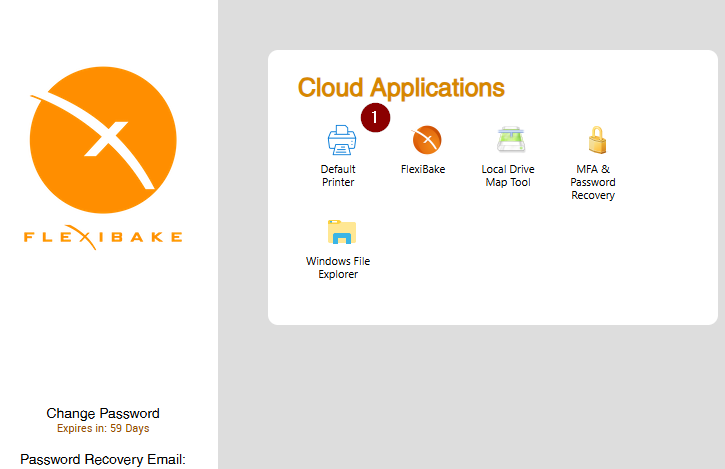Launch the Windows File Explorer folder icon
This screenshot has width=725, height=469.
point(342,232)
